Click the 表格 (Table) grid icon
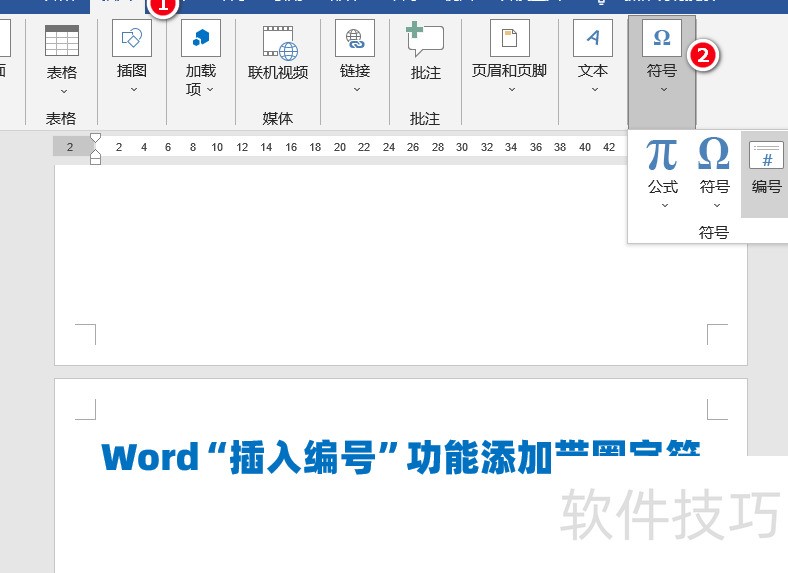 pyautogui.click(x=62, y=40)
